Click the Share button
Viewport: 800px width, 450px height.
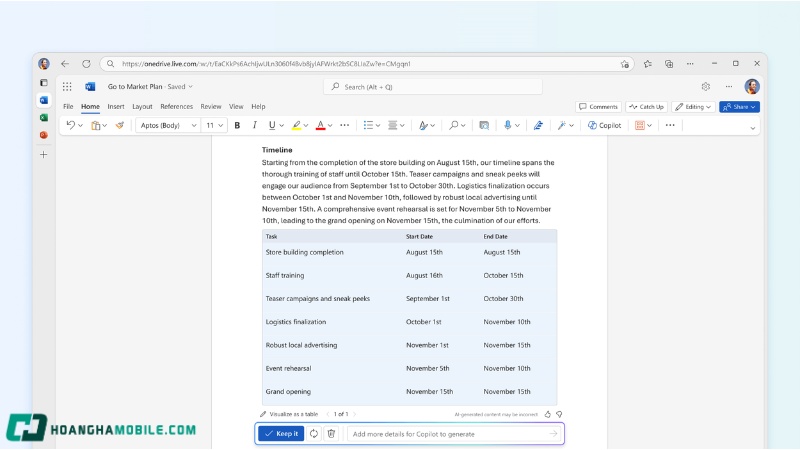pyautogui.click(x=739, y=107)
